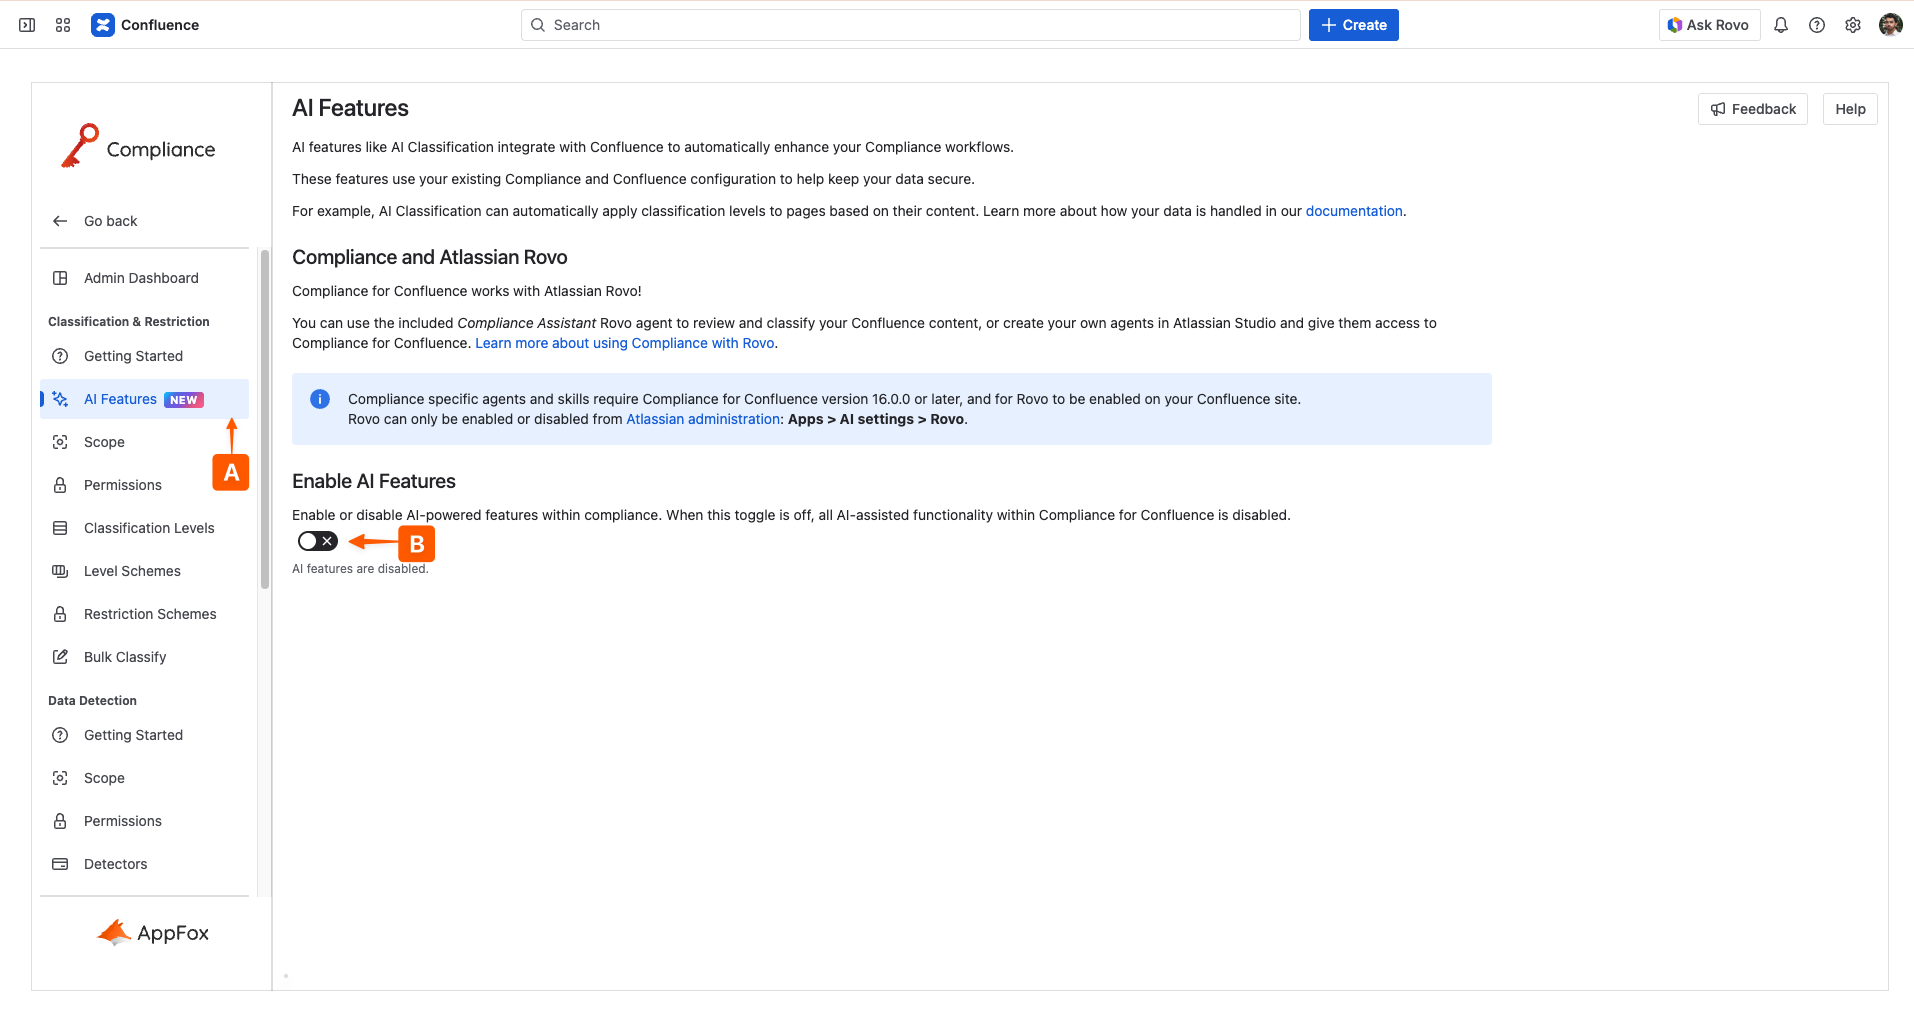Focus the Search input field
The image size is (1914, 1015).
pyautogui.click(x=910, y=25)
